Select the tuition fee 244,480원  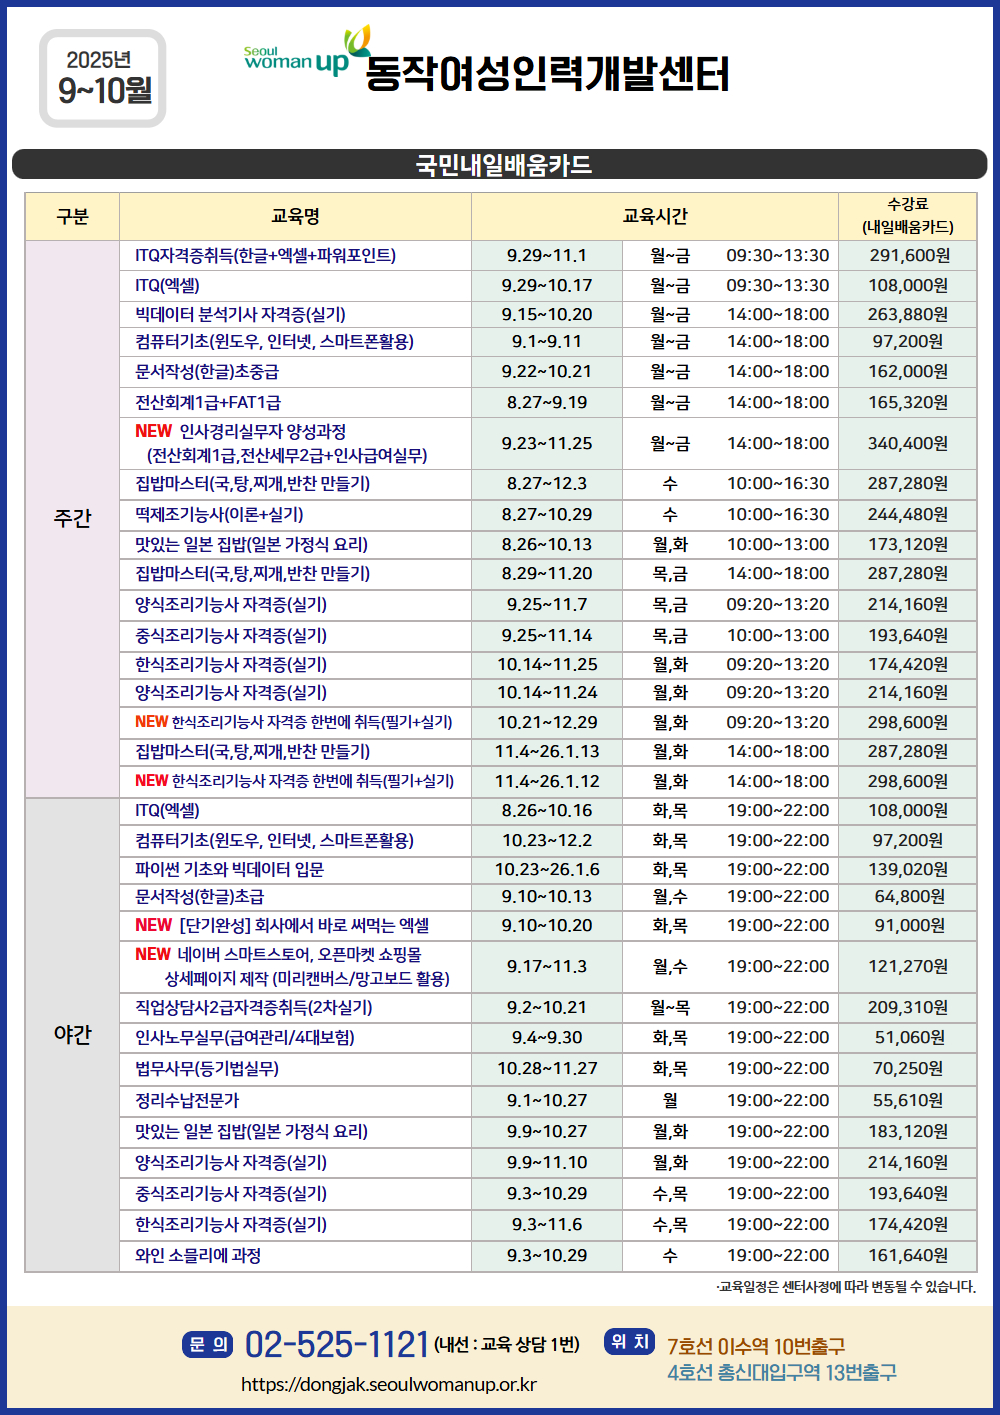pos(908,515)
